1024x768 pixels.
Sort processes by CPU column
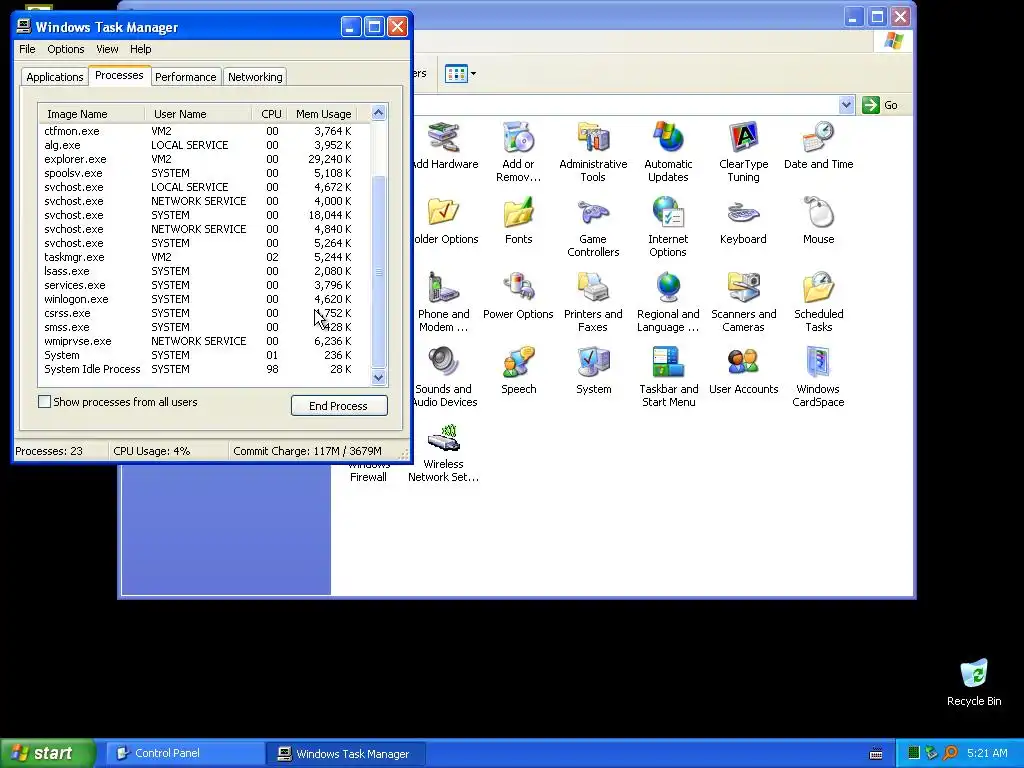pos(270,114)
